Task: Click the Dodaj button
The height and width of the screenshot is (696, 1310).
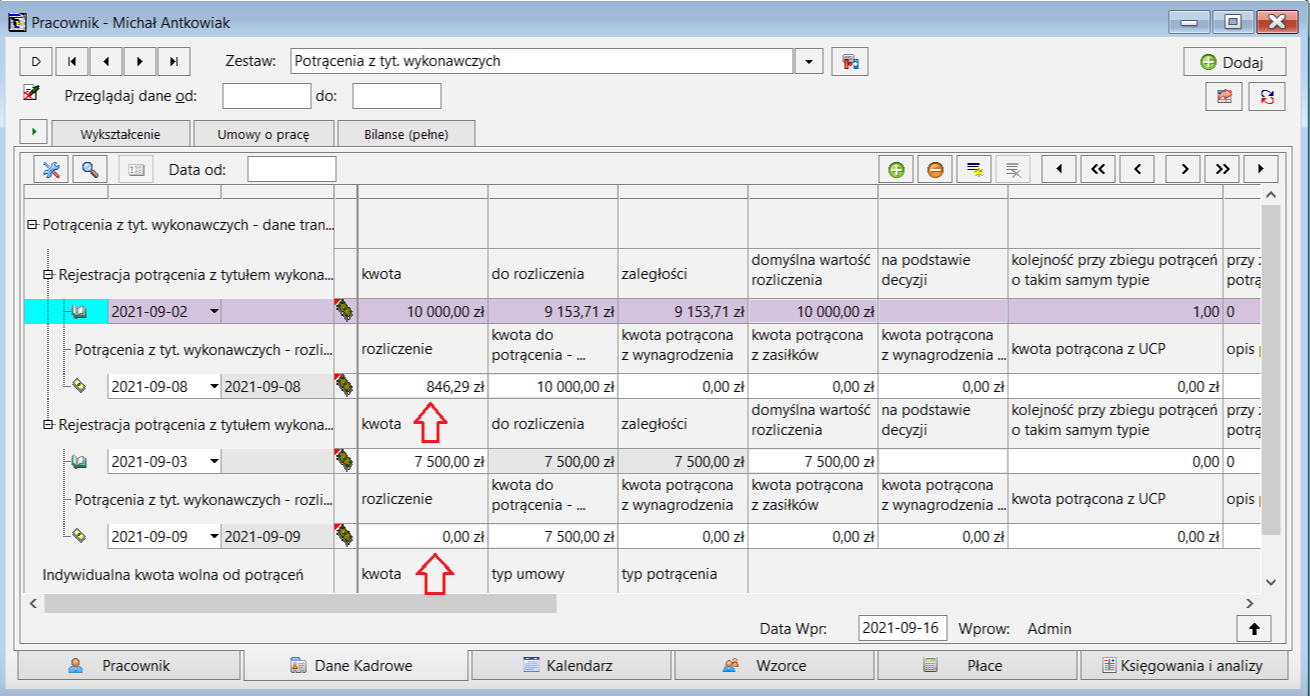Action: coord(1235,61)
